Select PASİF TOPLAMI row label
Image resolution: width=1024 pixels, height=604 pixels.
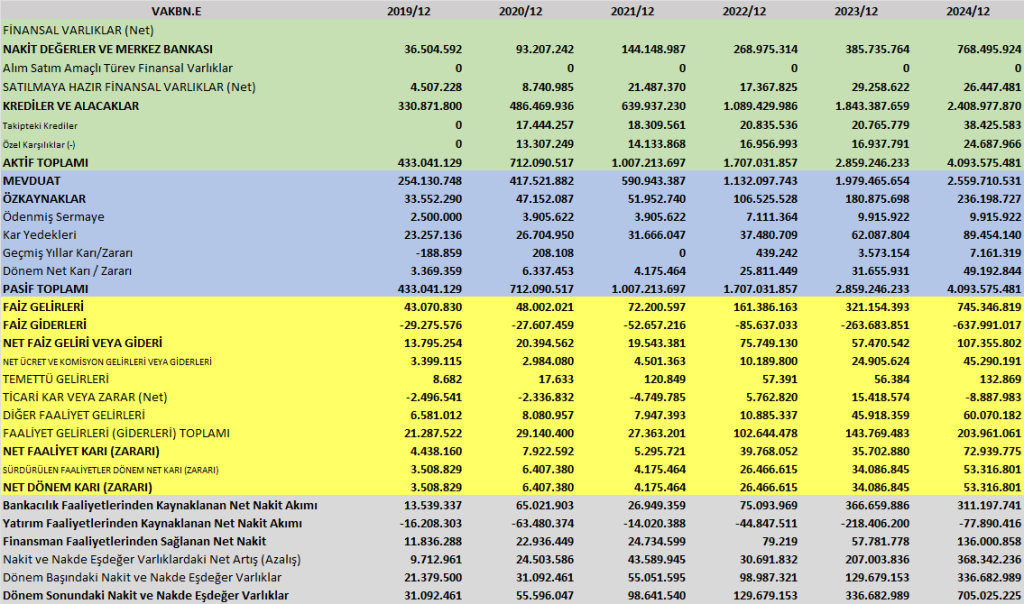pyautogui.click(x=46, y=289)
